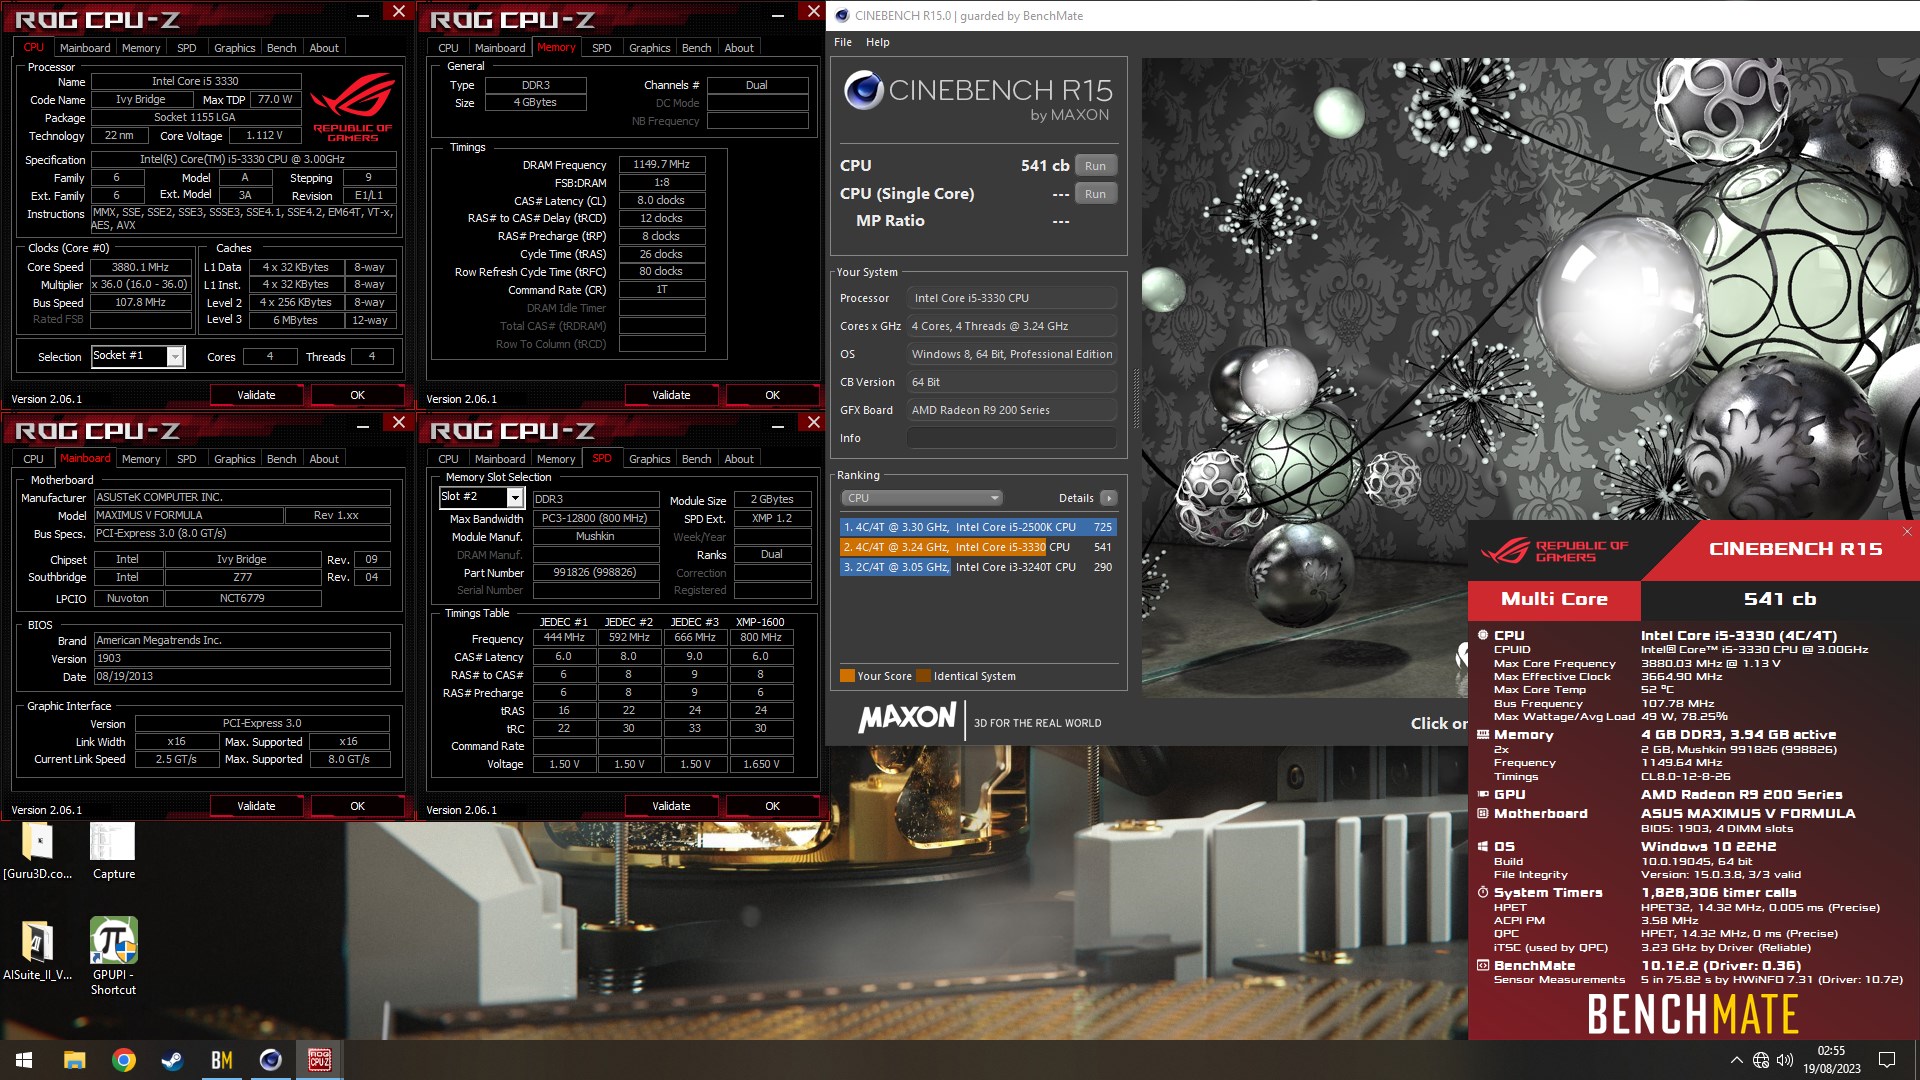1920x1080 pixels.
Task: Click the Processor field Intel Core i5-3330 CPU
Action: [x=1012, y=298]
